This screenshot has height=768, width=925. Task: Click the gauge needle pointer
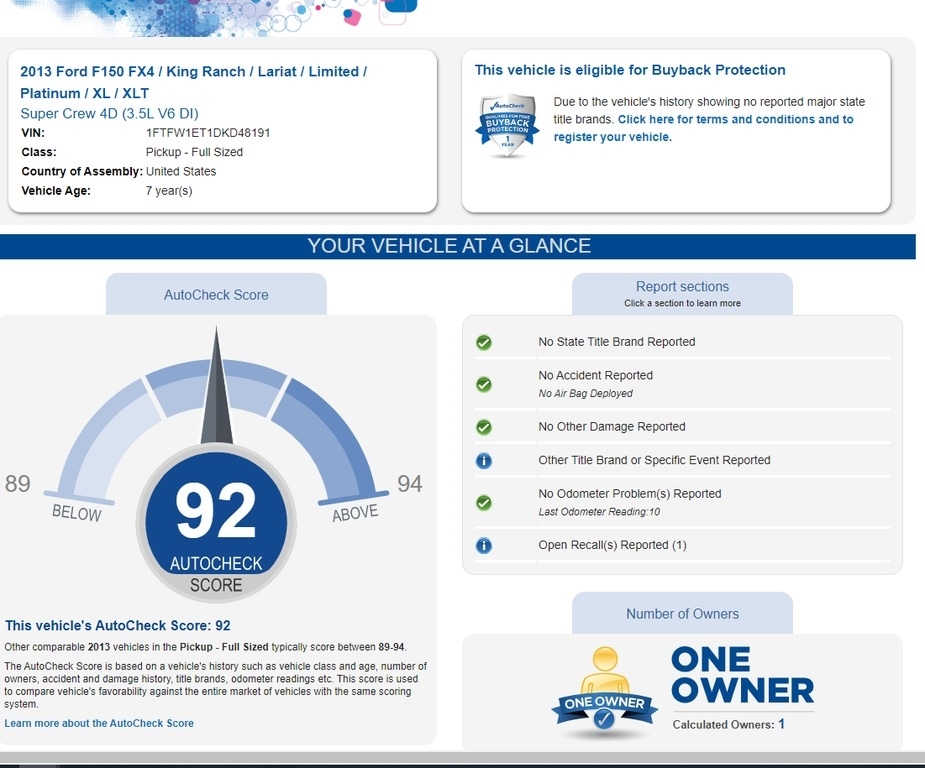[217, 386]
